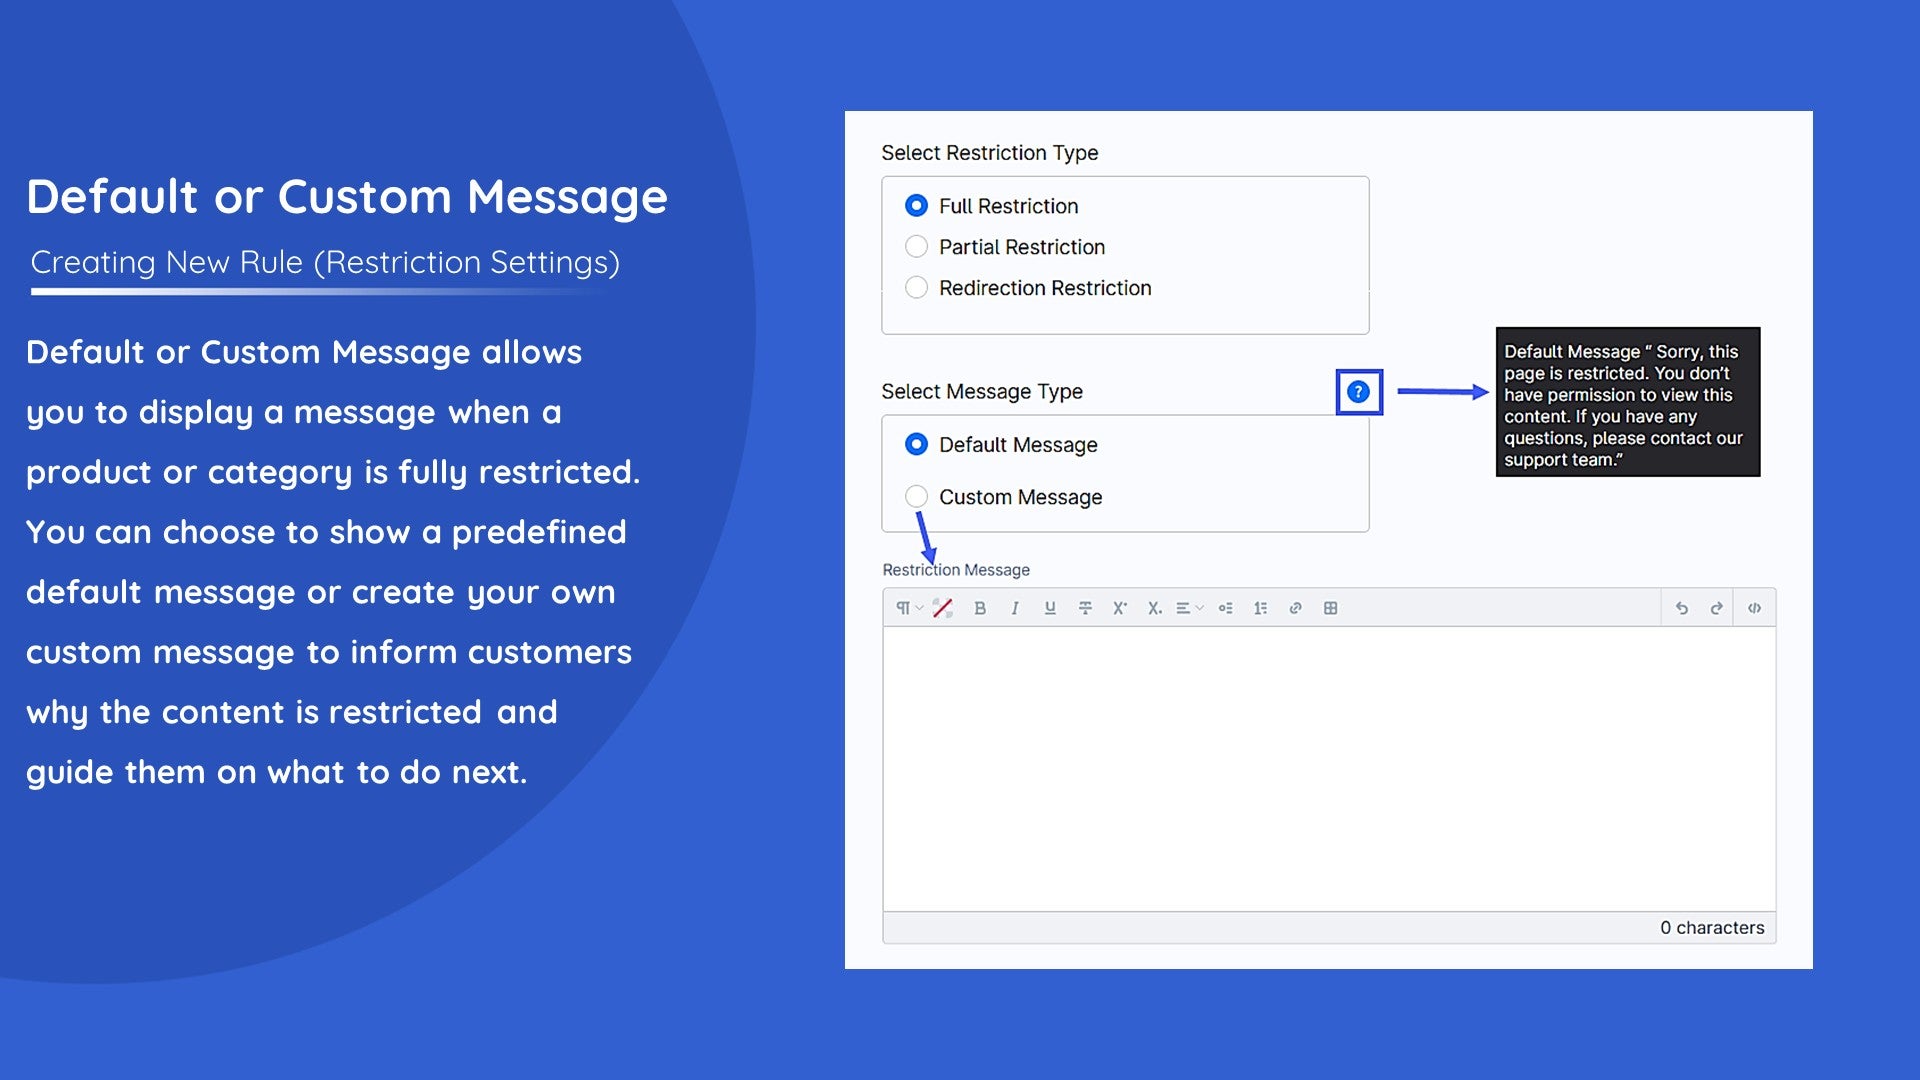Insert a bulleted list
1920x1080 pixels.
1225,608
